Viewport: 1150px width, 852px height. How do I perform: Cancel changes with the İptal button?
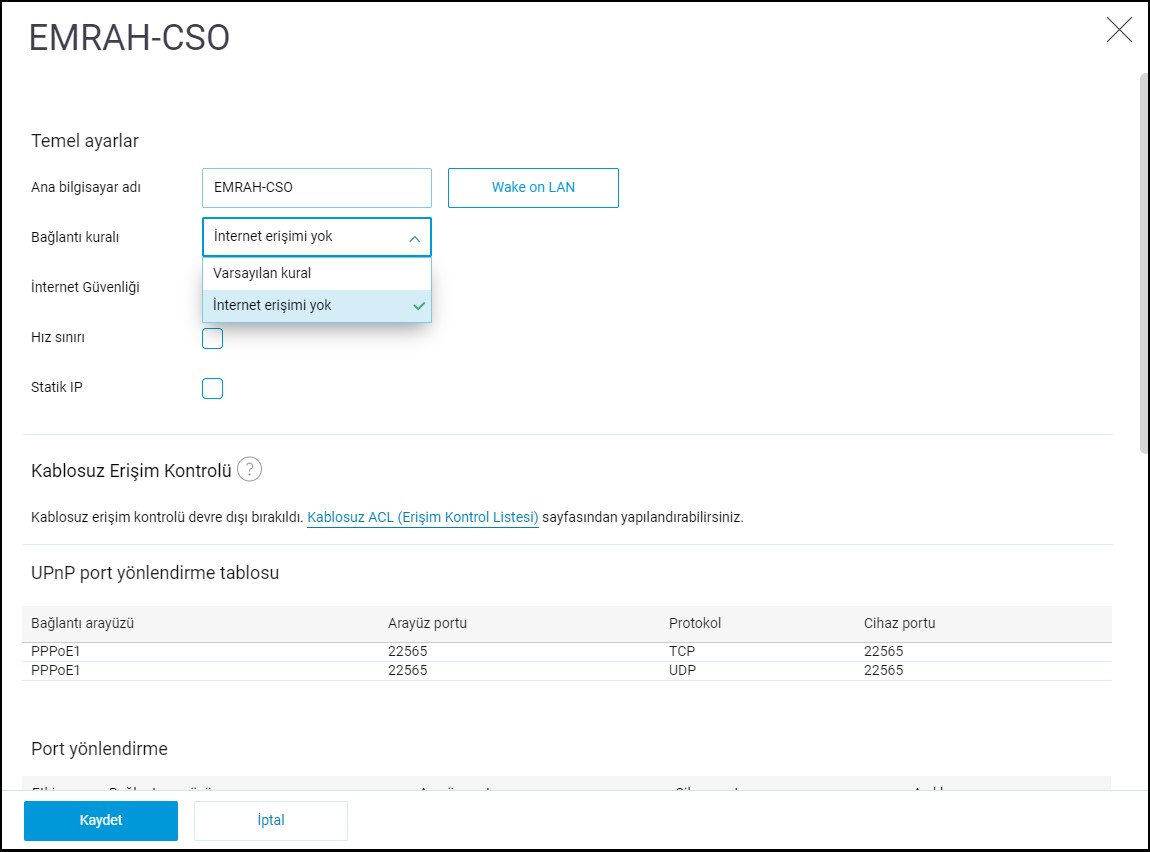point(271,820)
